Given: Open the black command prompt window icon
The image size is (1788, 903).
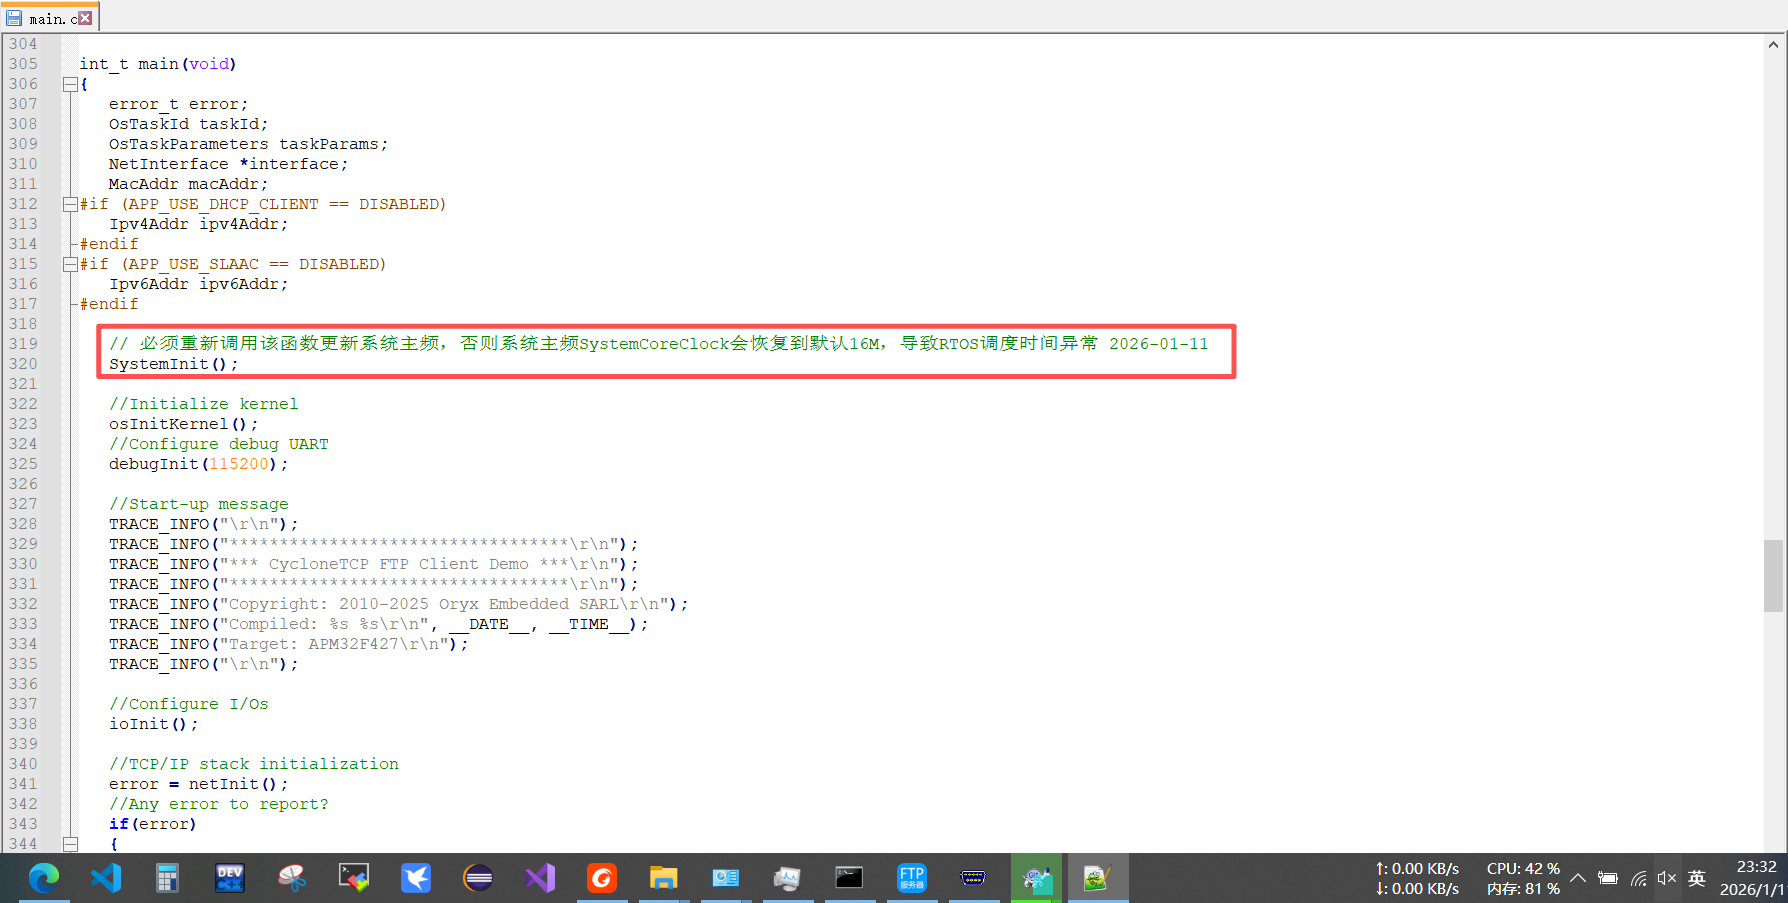Looking at the screenshot, I should coord(849,878).
